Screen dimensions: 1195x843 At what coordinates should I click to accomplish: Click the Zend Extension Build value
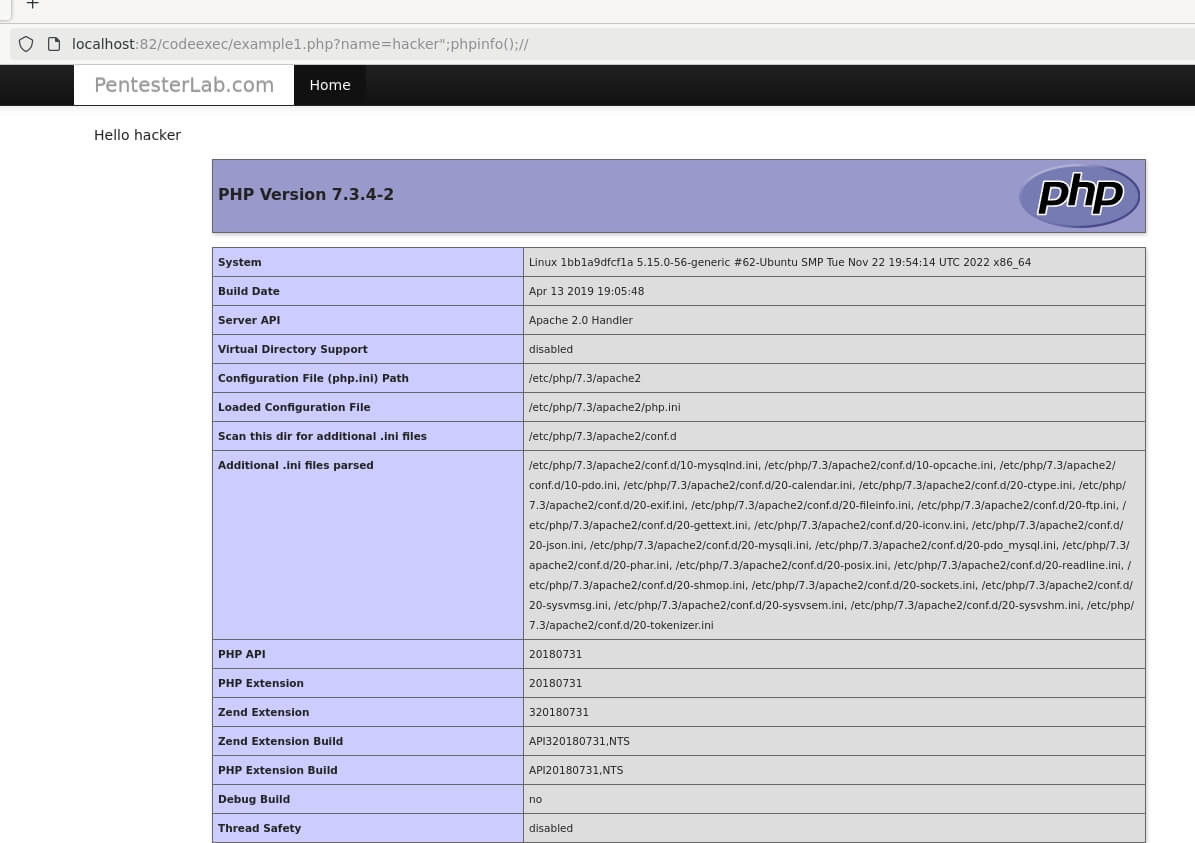click(x=579, y=741)
